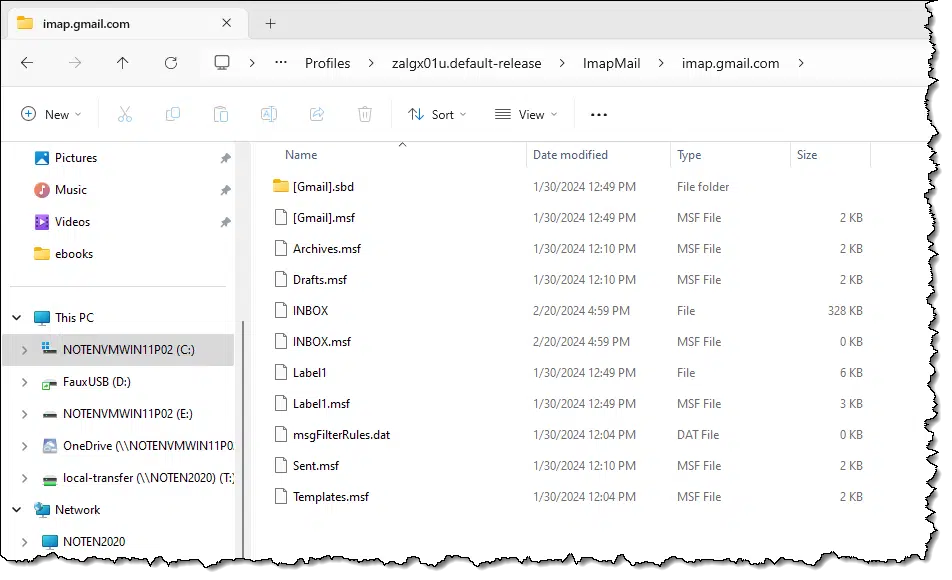Open Pictures in the navigation pane
Viewport: 952px width, 580px height.
pos(76,158)
